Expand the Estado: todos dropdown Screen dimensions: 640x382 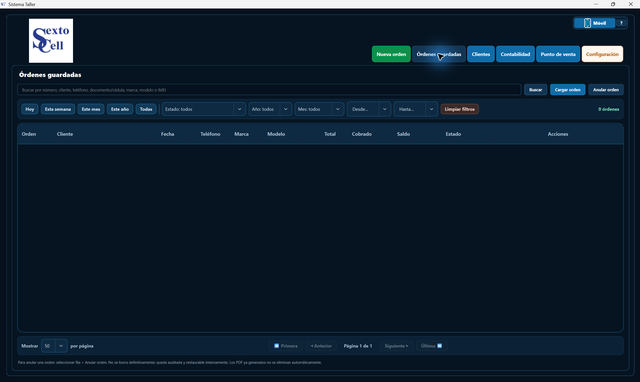click(x=204, y=109)
